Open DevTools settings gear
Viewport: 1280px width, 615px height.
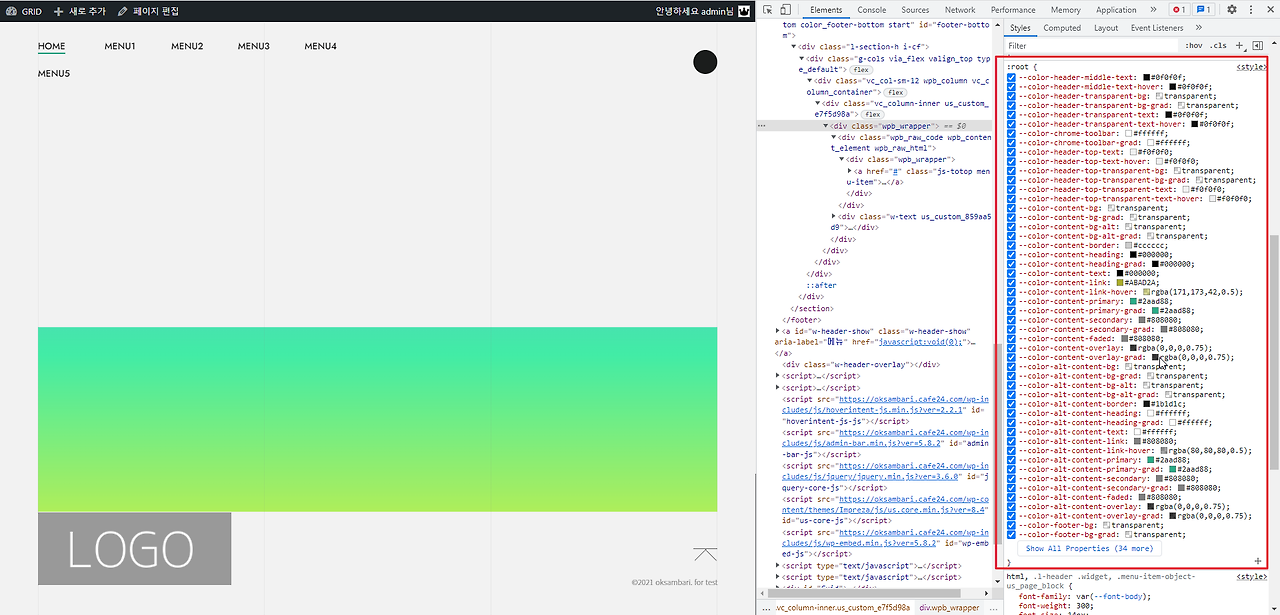1232,10
